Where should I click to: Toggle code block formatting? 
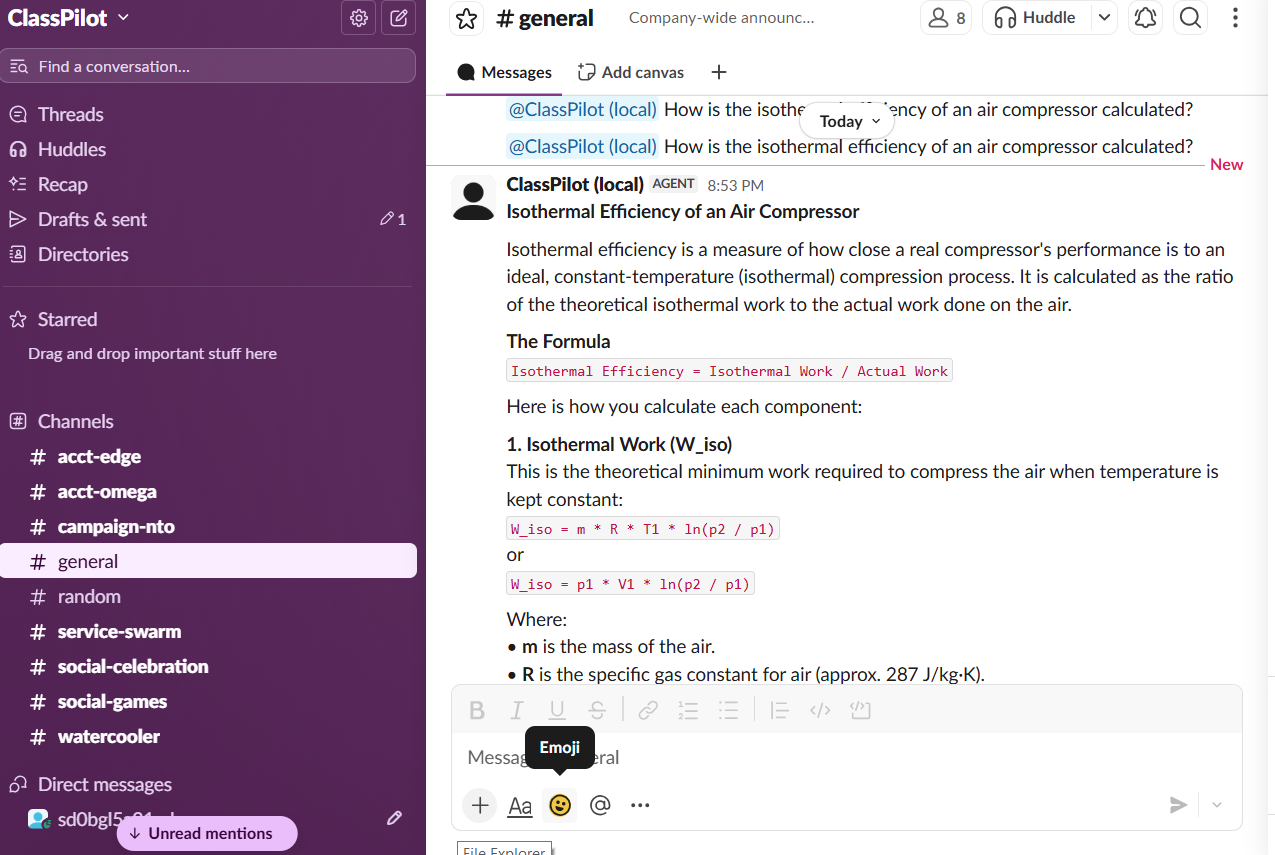coord(860,710)
